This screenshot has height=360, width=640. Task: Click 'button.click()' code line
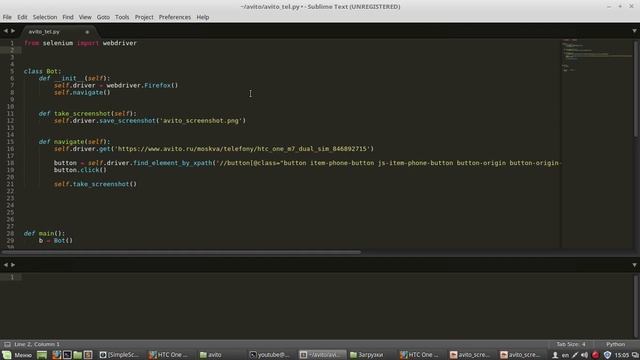(80, 170)
